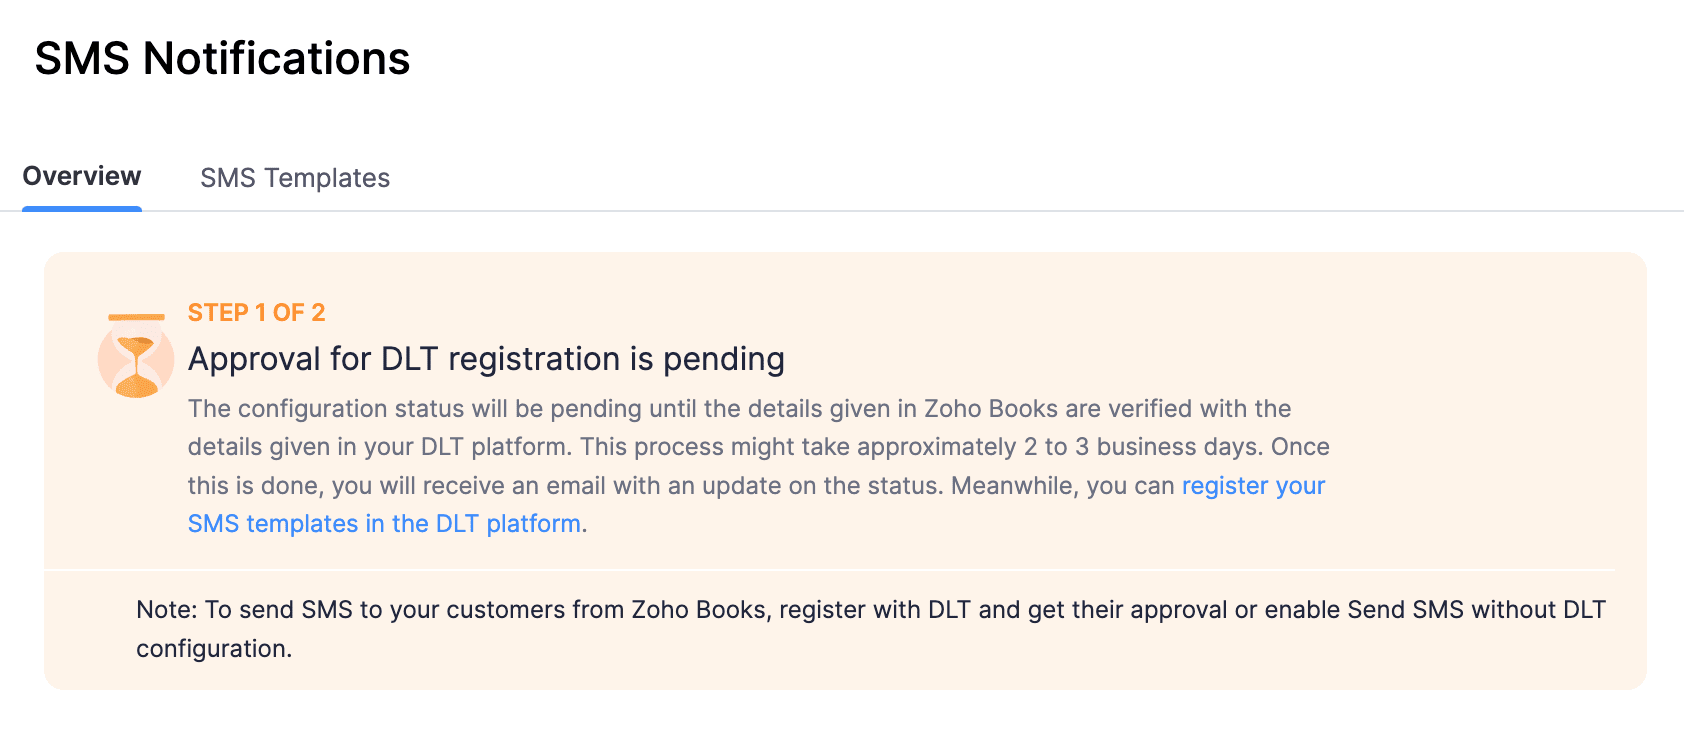Image resolution: width=1684 pixels, height=730 pixels.
Task: Select the Overview tab
Action: click(81, 176)
